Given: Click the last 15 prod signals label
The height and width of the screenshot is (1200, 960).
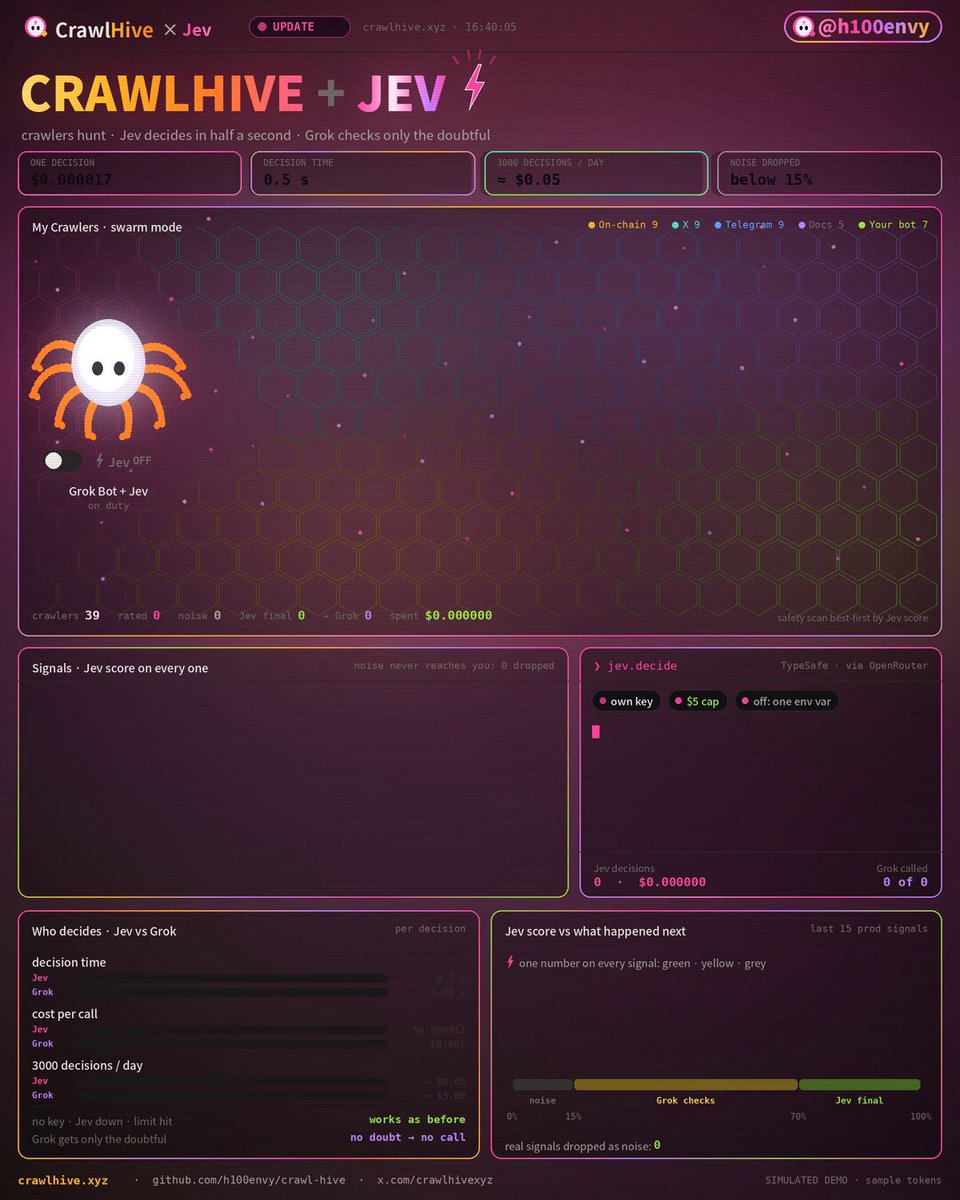Looking at the screenshot, I should (x=869, y=929).
